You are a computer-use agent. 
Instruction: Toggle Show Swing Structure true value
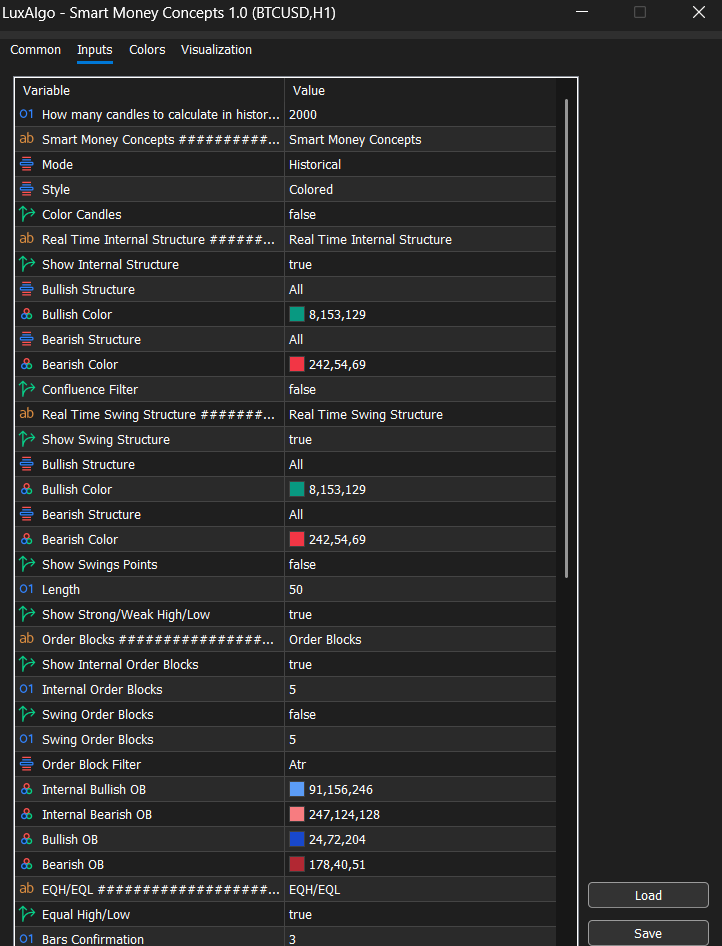[x=420, y=439]
